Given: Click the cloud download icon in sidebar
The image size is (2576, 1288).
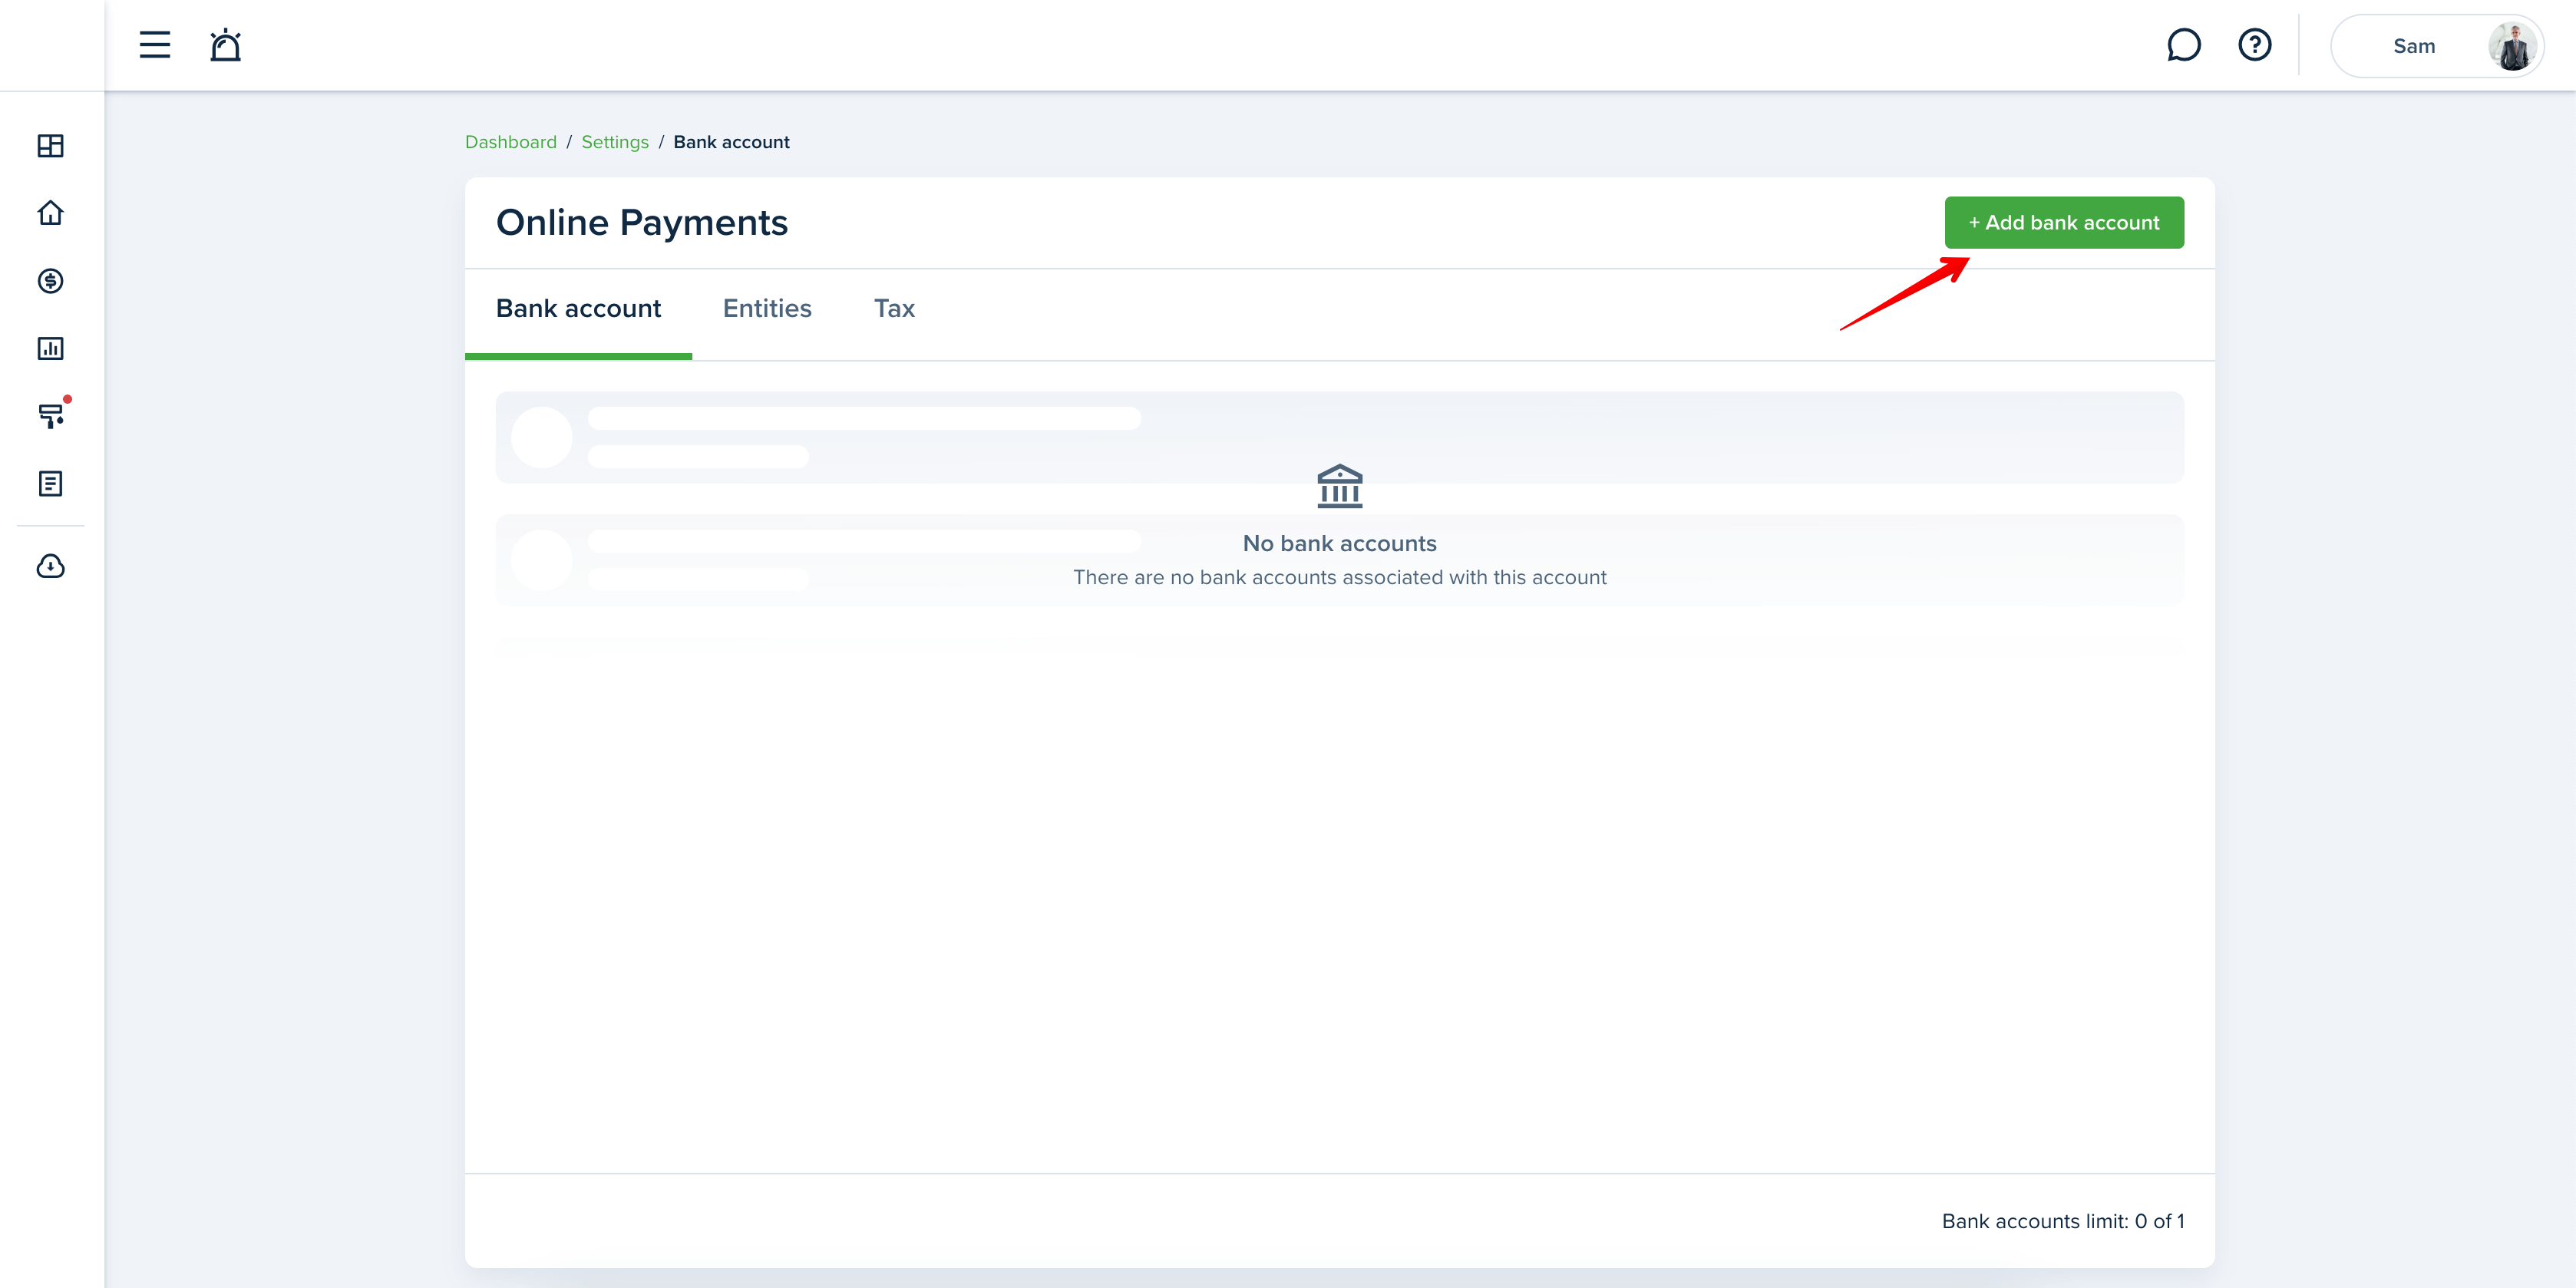Looking at the screenshot, I should tap(50, 566).
